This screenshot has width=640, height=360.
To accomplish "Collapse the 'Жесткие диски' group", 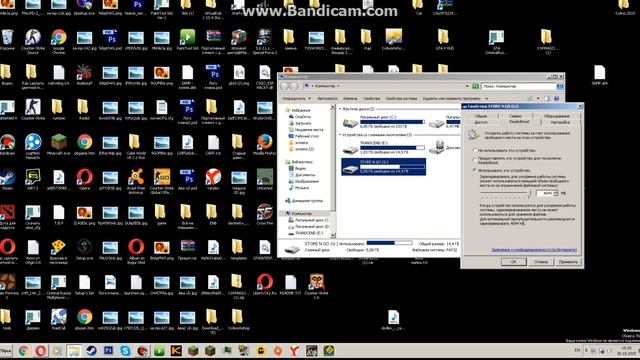I will (x=340, y=109).
